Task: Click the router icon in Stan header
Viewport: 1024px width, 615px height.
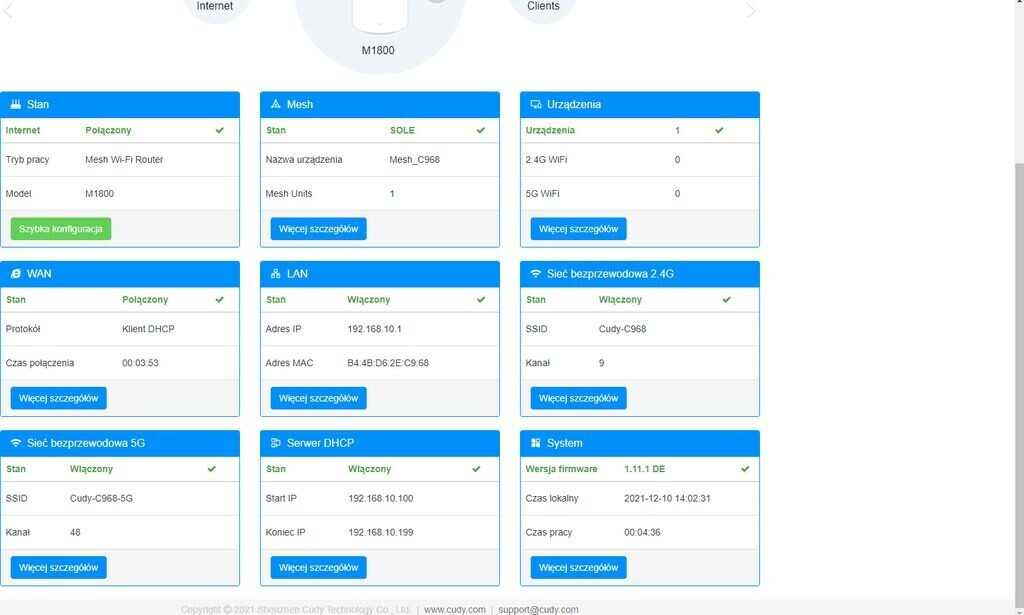Action: [16, 105]
